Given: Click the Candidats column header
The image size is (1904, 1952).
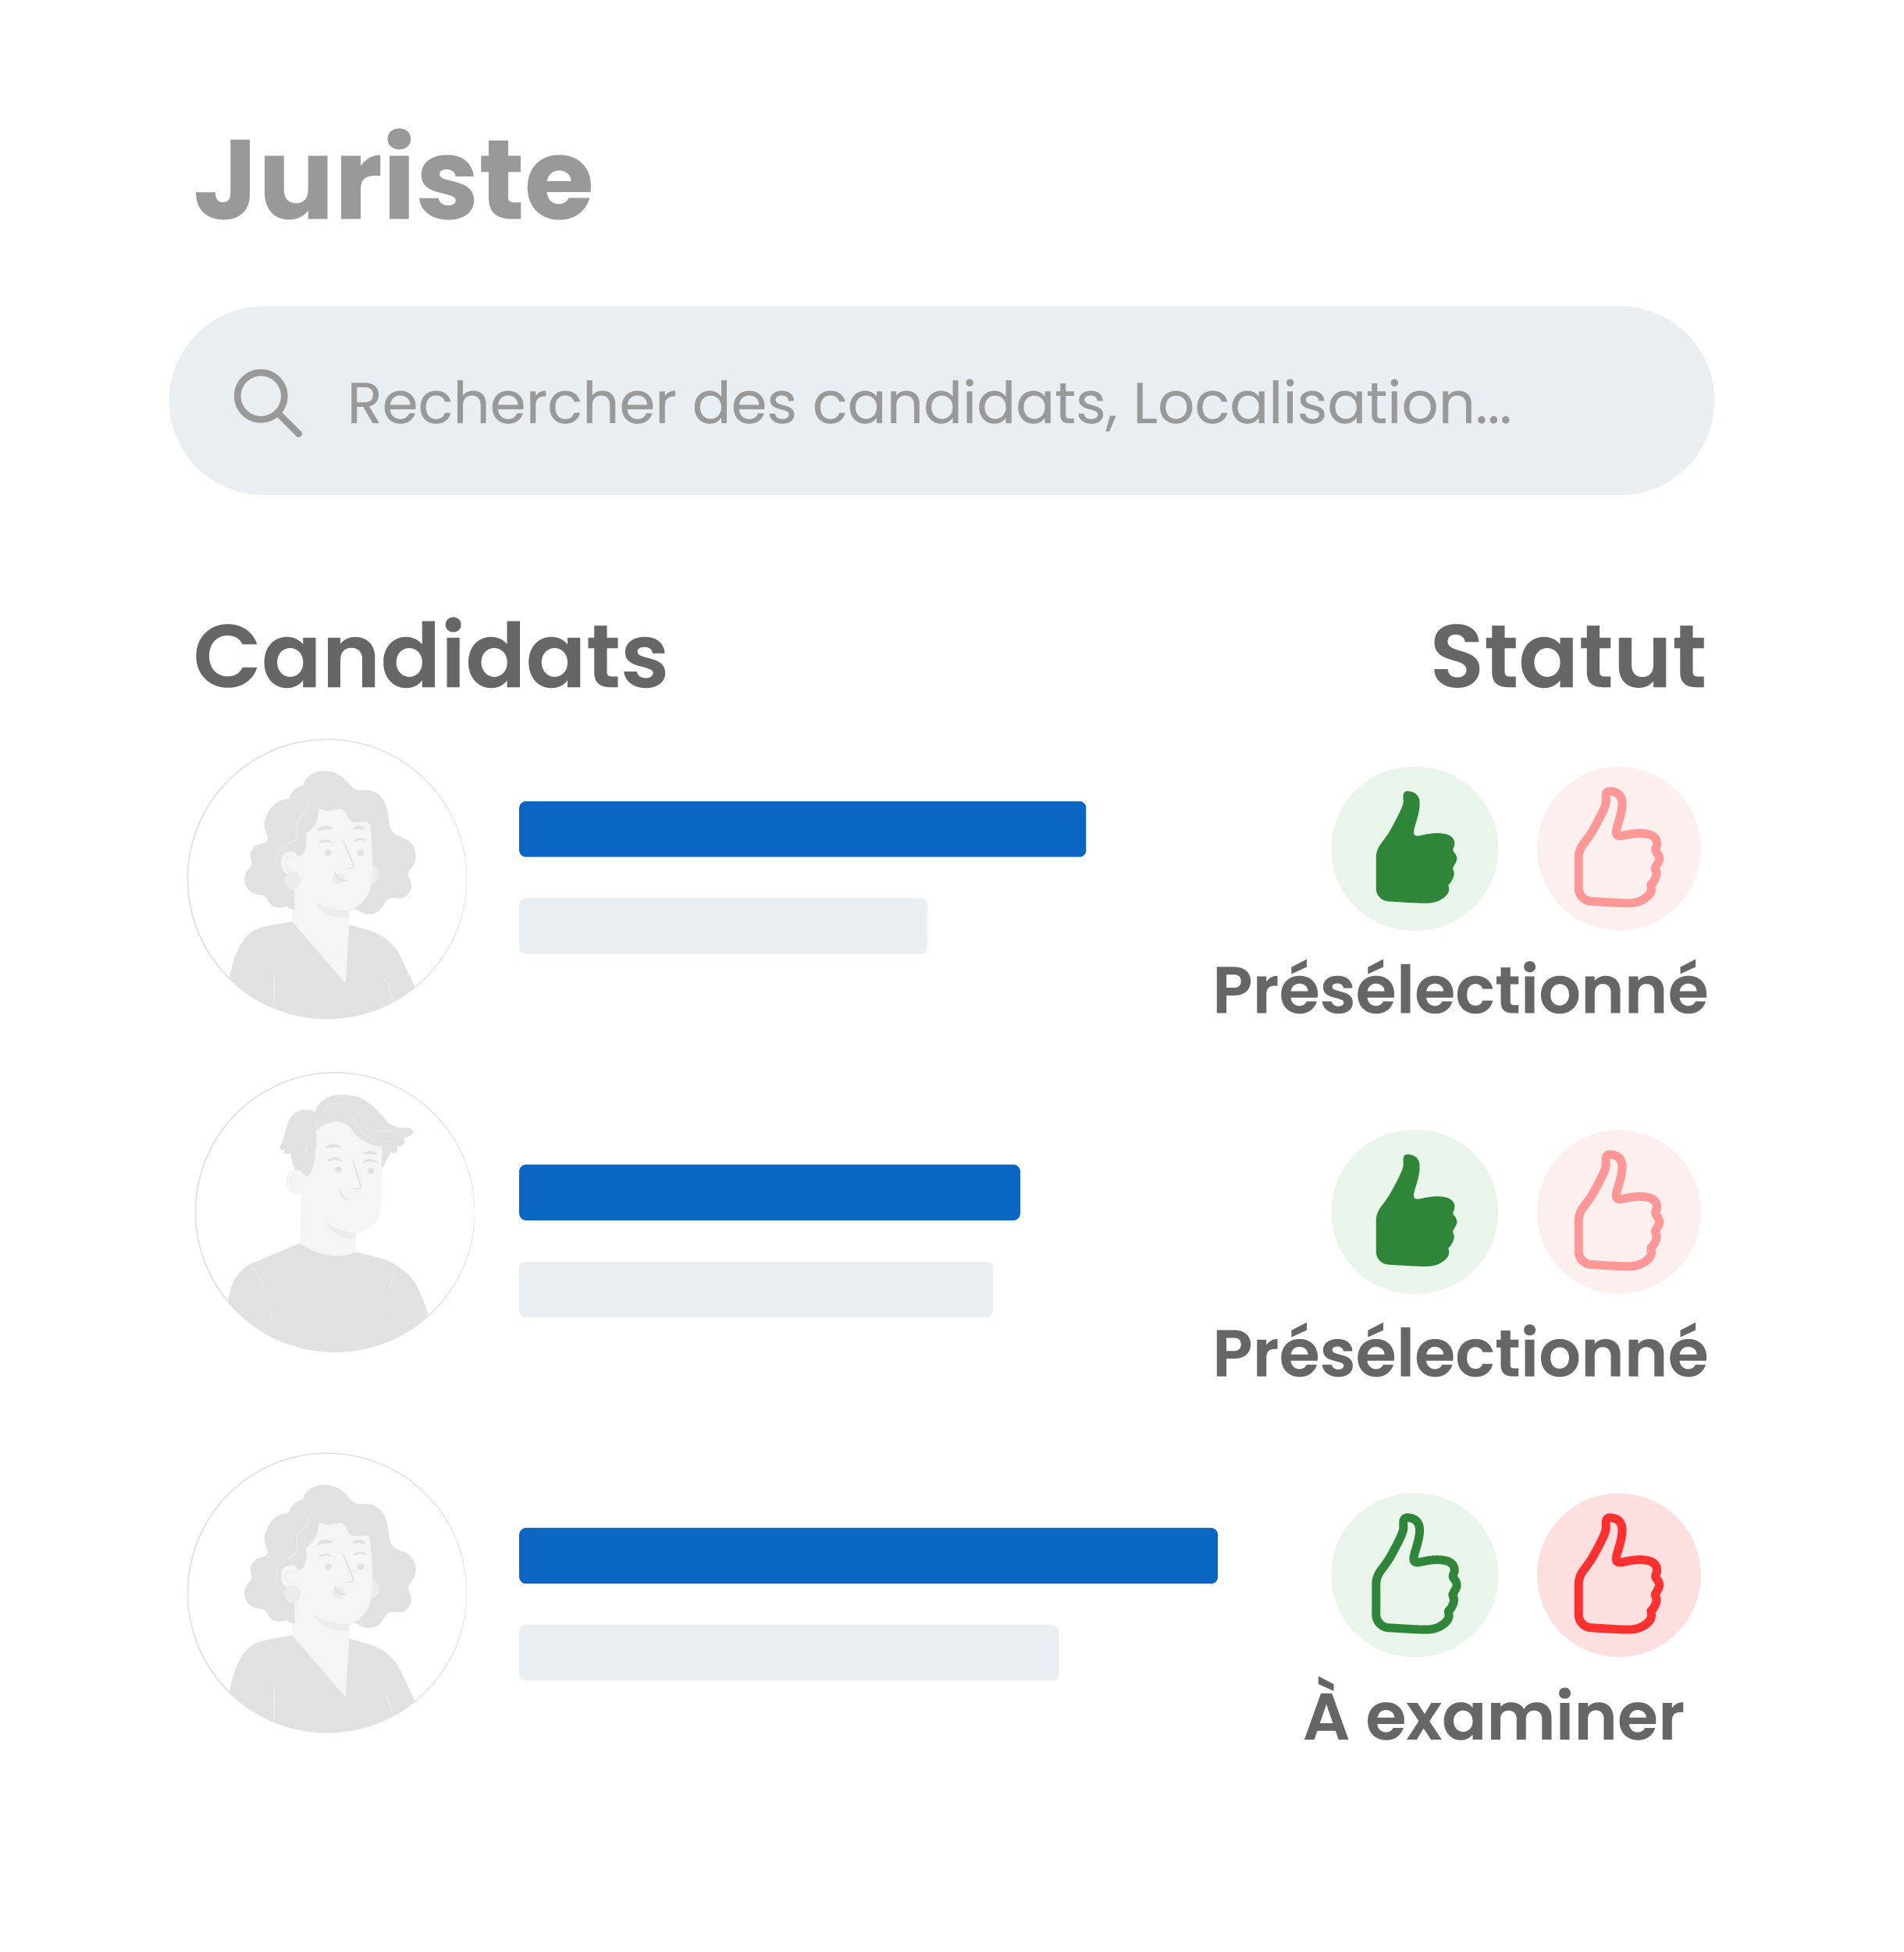Looking at the screenshot, I should coord(430,657).
